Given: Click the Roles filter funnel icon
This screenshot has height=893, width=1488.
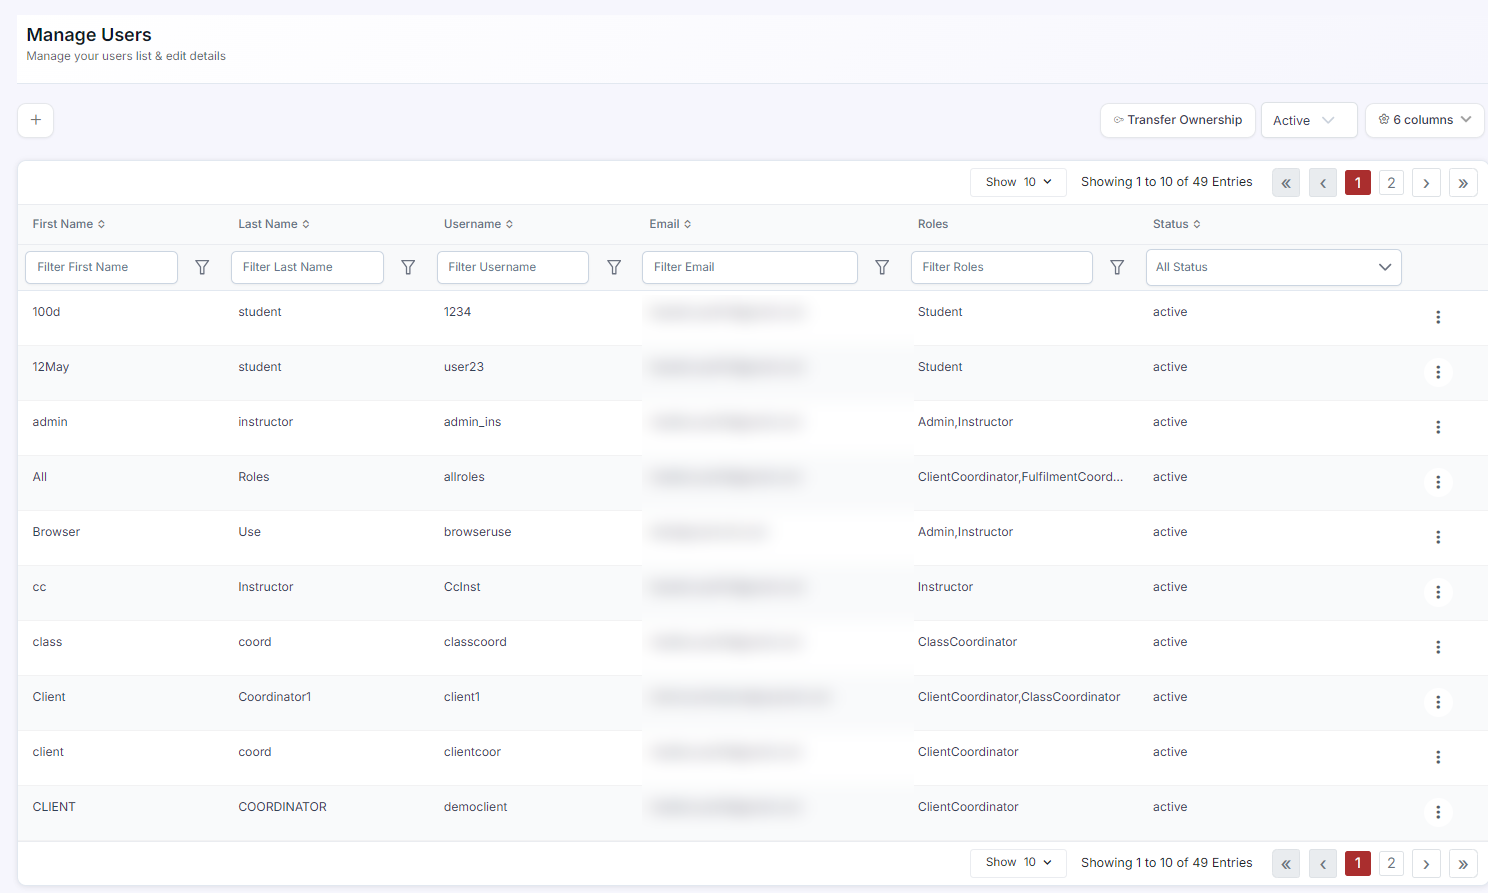Looking at the screenshot, I should pyautogui.click(x=1117, y=267).
